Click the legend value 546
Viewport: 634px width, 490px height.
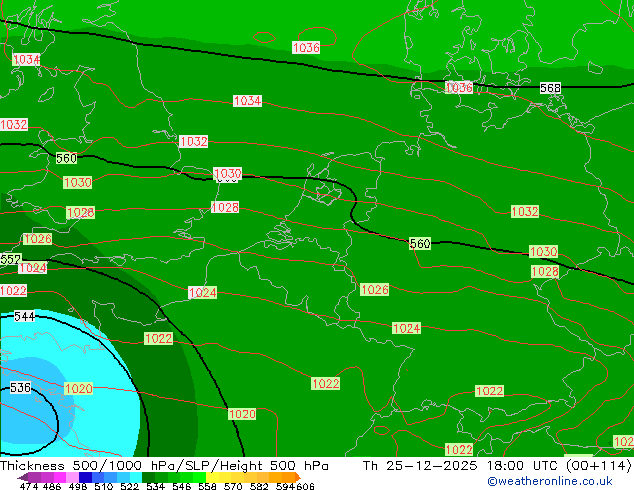pos(181,486)
